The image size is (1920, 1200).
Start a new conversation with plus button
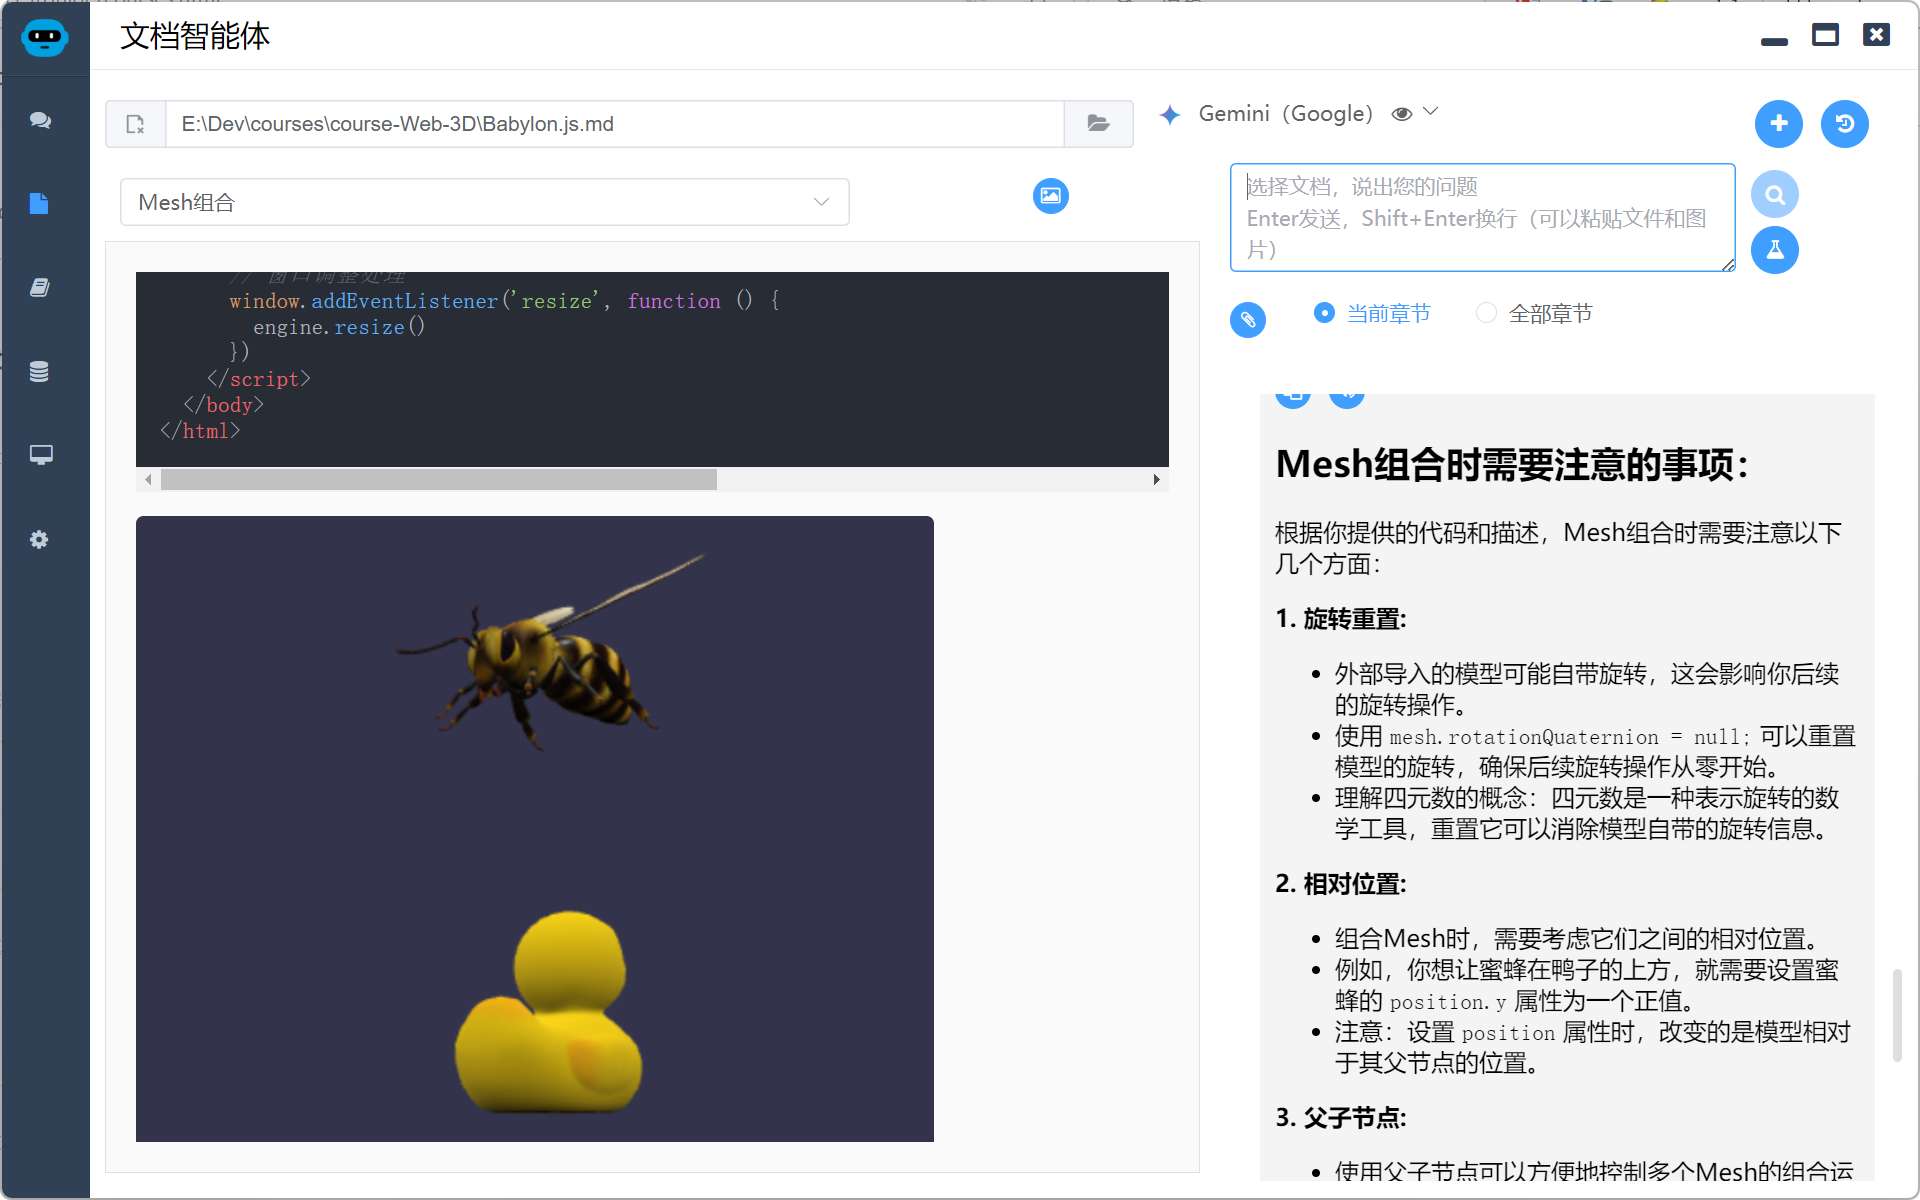tap(1779, 124)
